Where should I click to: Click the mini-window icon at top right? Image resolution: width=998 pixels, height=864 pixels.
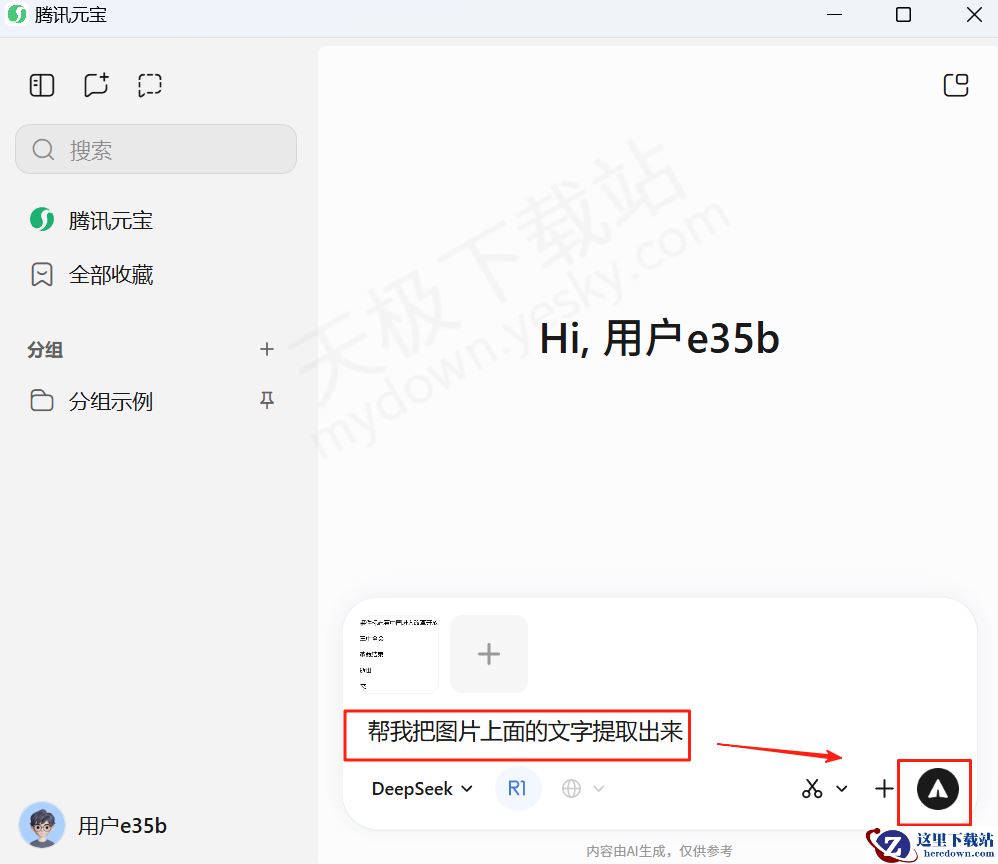coord(955,85)
